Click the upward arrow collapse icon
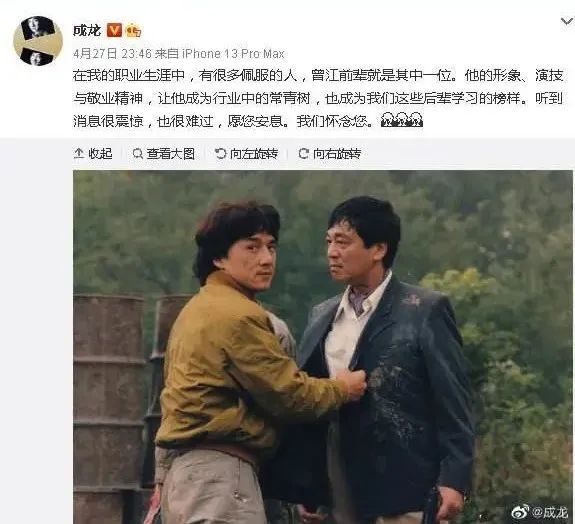 79,153
